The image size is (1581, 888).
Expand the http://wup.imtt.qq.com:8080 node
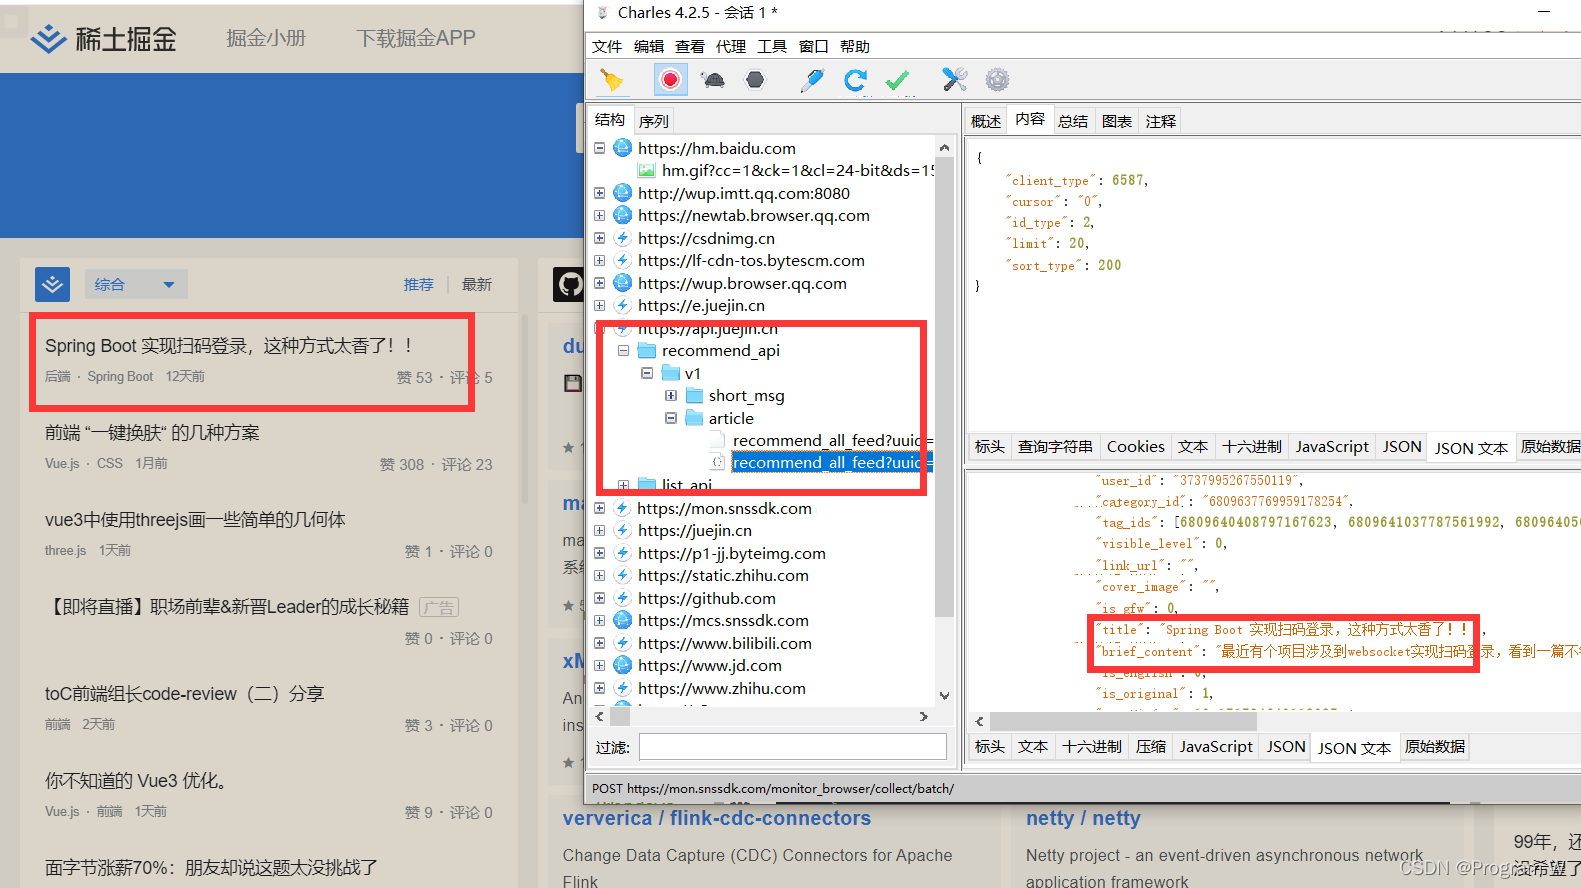[x=600, y=193]
